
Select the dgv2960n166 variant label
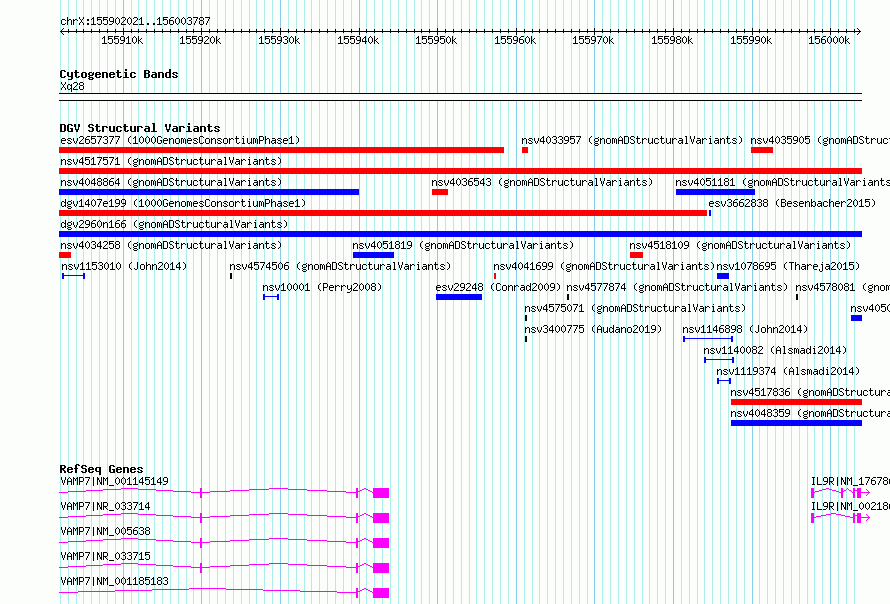coord(174,224)
